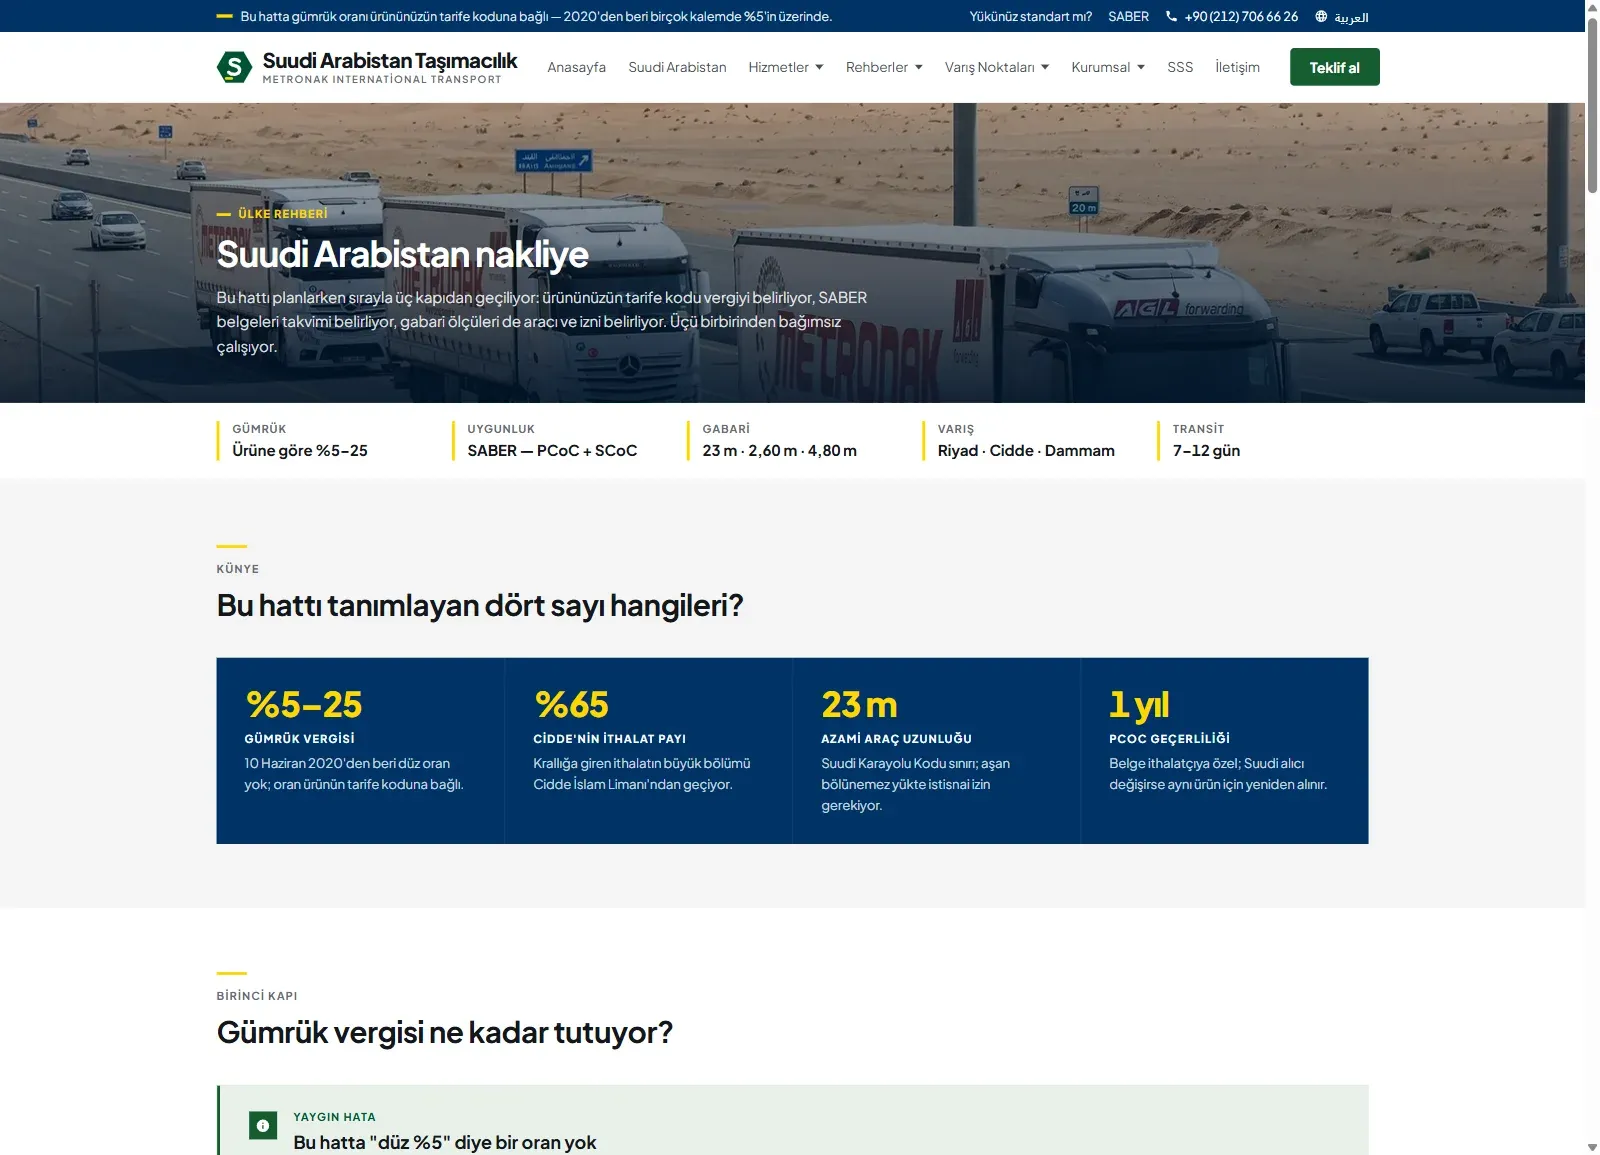
Task: Click the '%5–25' Gümrük Vergisi card
Action: tap(360, 751)
